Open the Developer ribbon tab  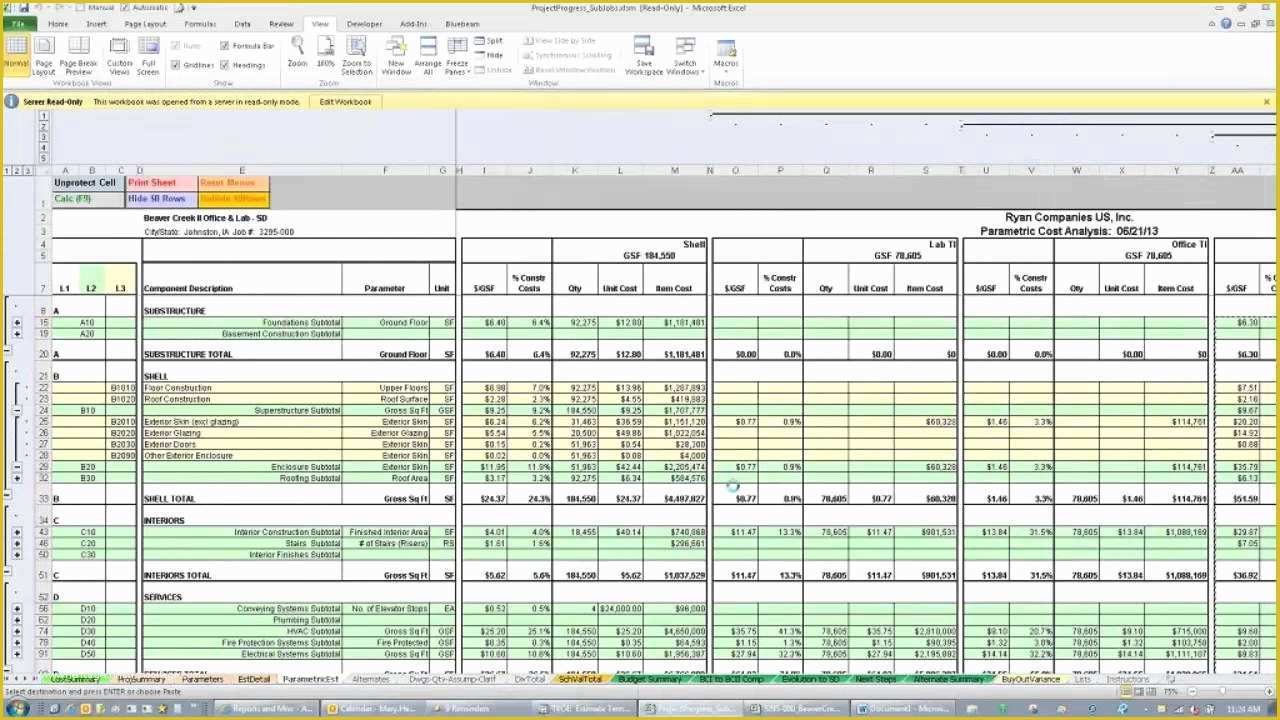[364, 23]
